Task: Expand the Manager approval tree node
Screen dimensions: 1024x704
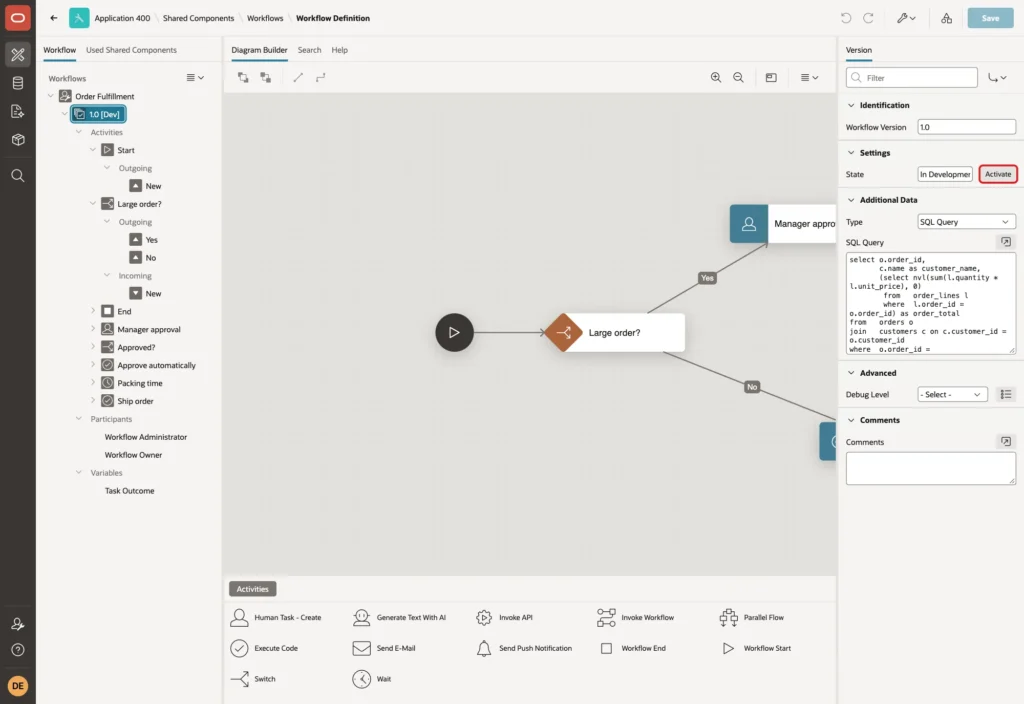Action: click(x=93, y=329)
